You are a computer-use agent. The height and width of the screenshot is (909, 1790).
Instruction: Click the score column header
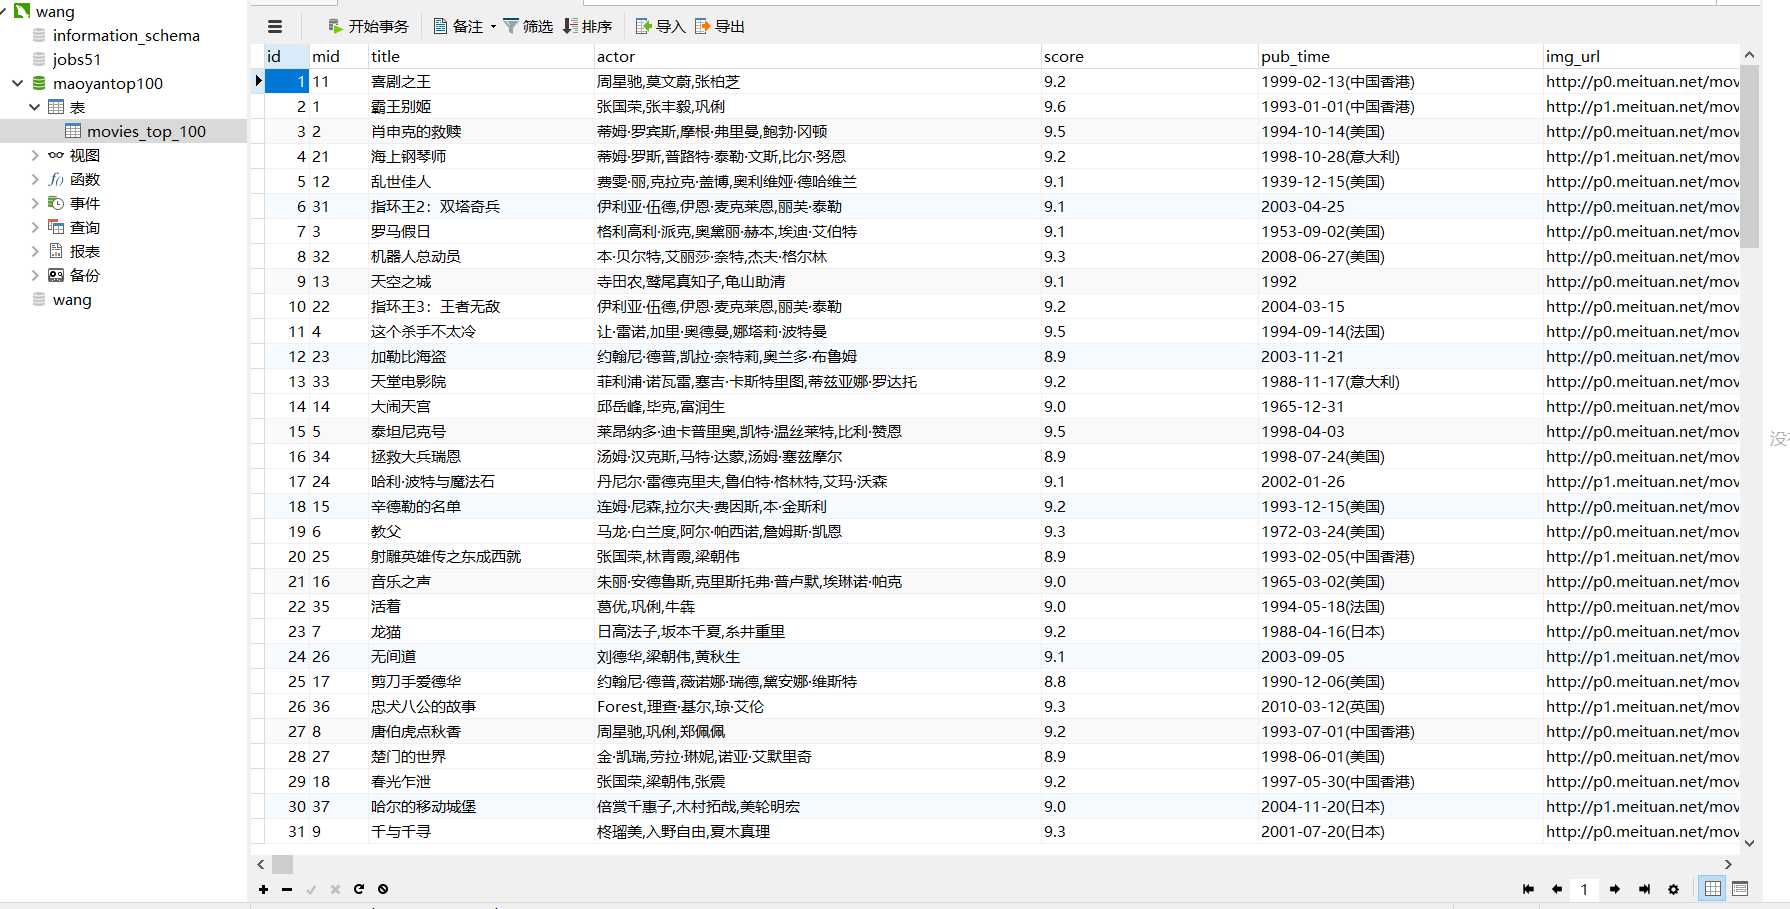coord(1149,57)
